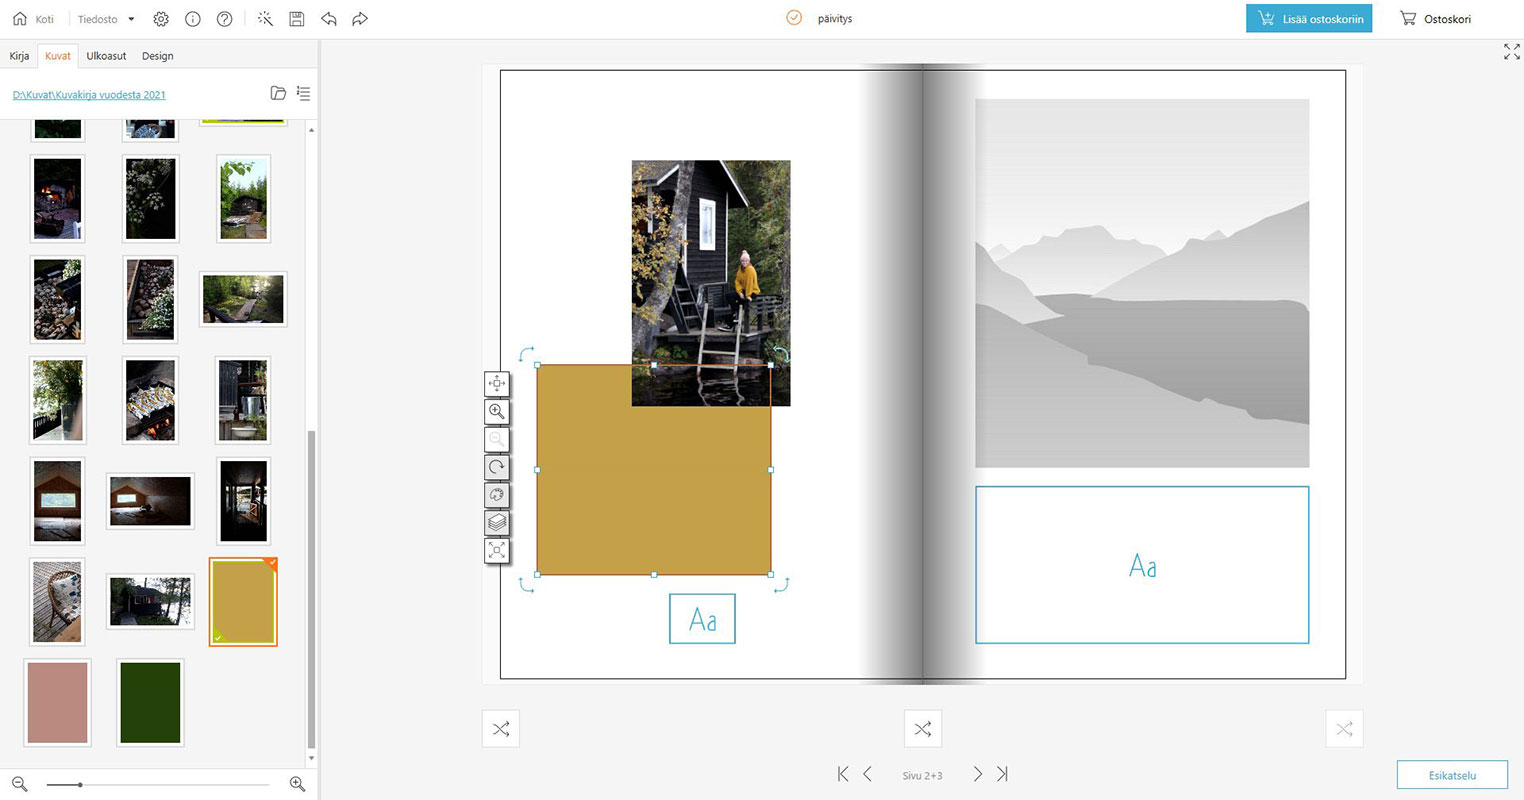Select the rotate tool in image toolbar
The image size is (1524, 800).
497,467
